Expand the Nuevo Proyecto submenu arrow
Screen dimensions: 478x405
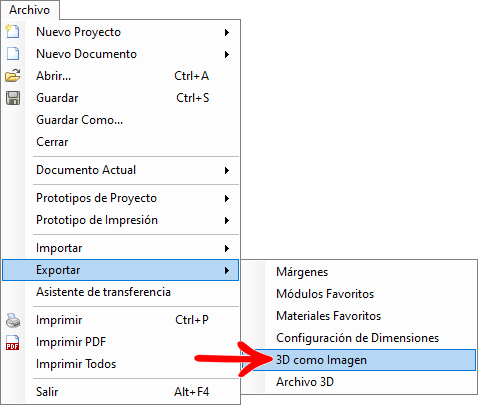click(x=227, y=32)
